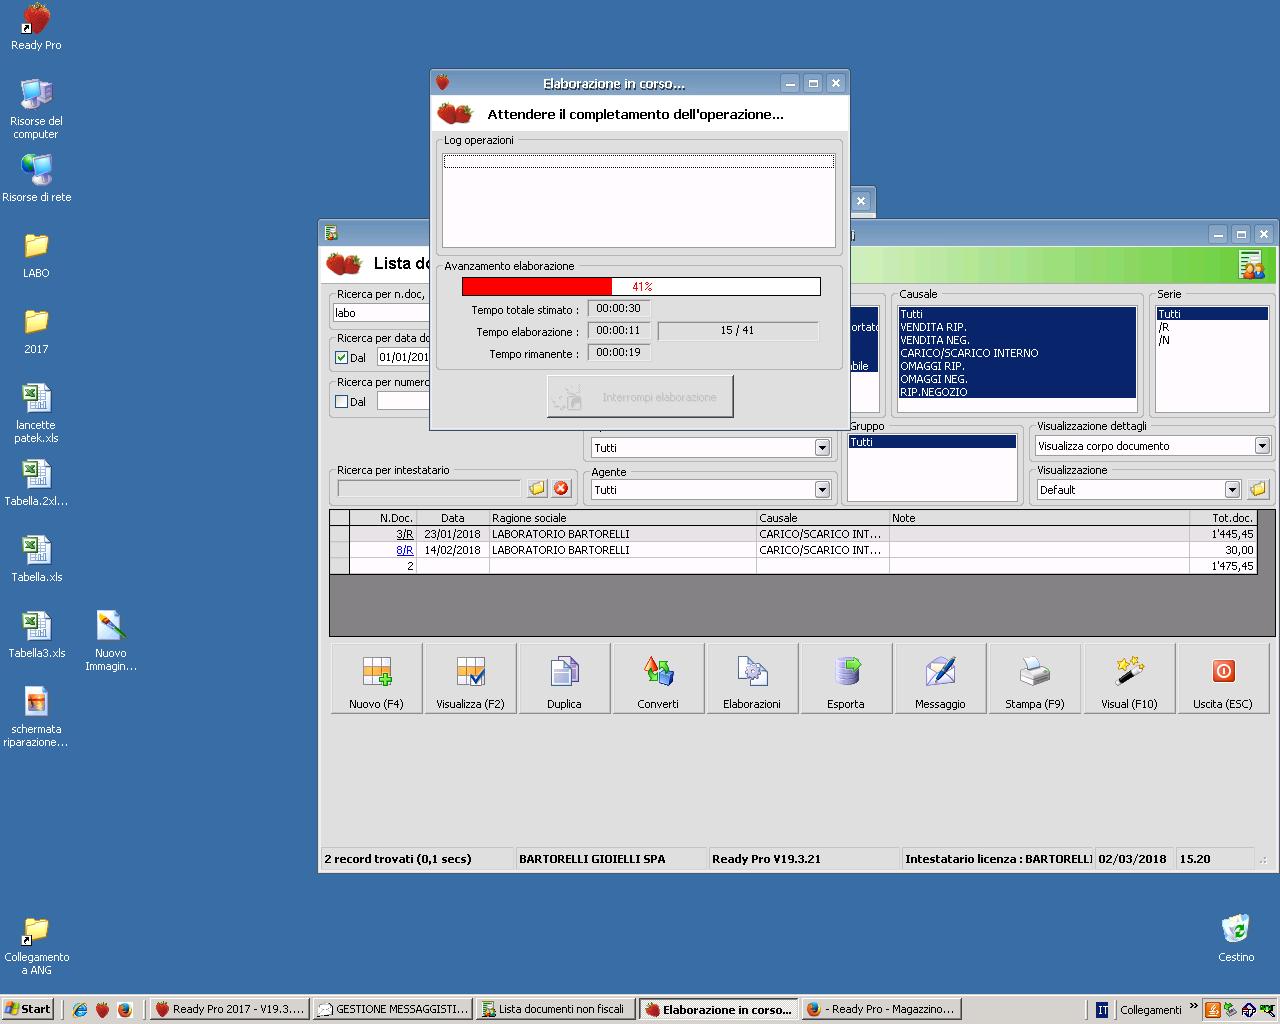Image resolution: width=1280 pixels, height=1024 pixels.
Task: Open Collegamento a ANG shortcut
Action: pyautogui.click(x=36, y=945)
